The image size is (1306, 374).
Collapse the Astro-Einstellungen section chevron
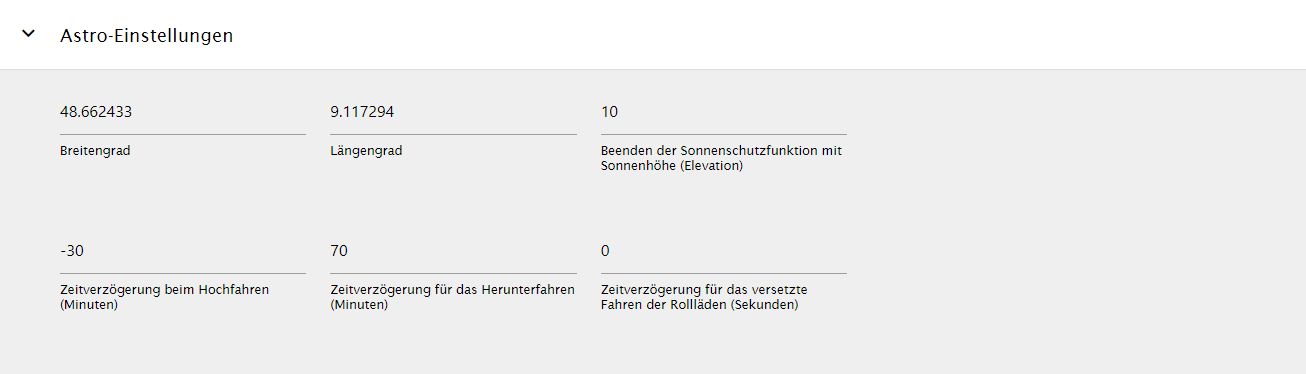coord(29,34)
